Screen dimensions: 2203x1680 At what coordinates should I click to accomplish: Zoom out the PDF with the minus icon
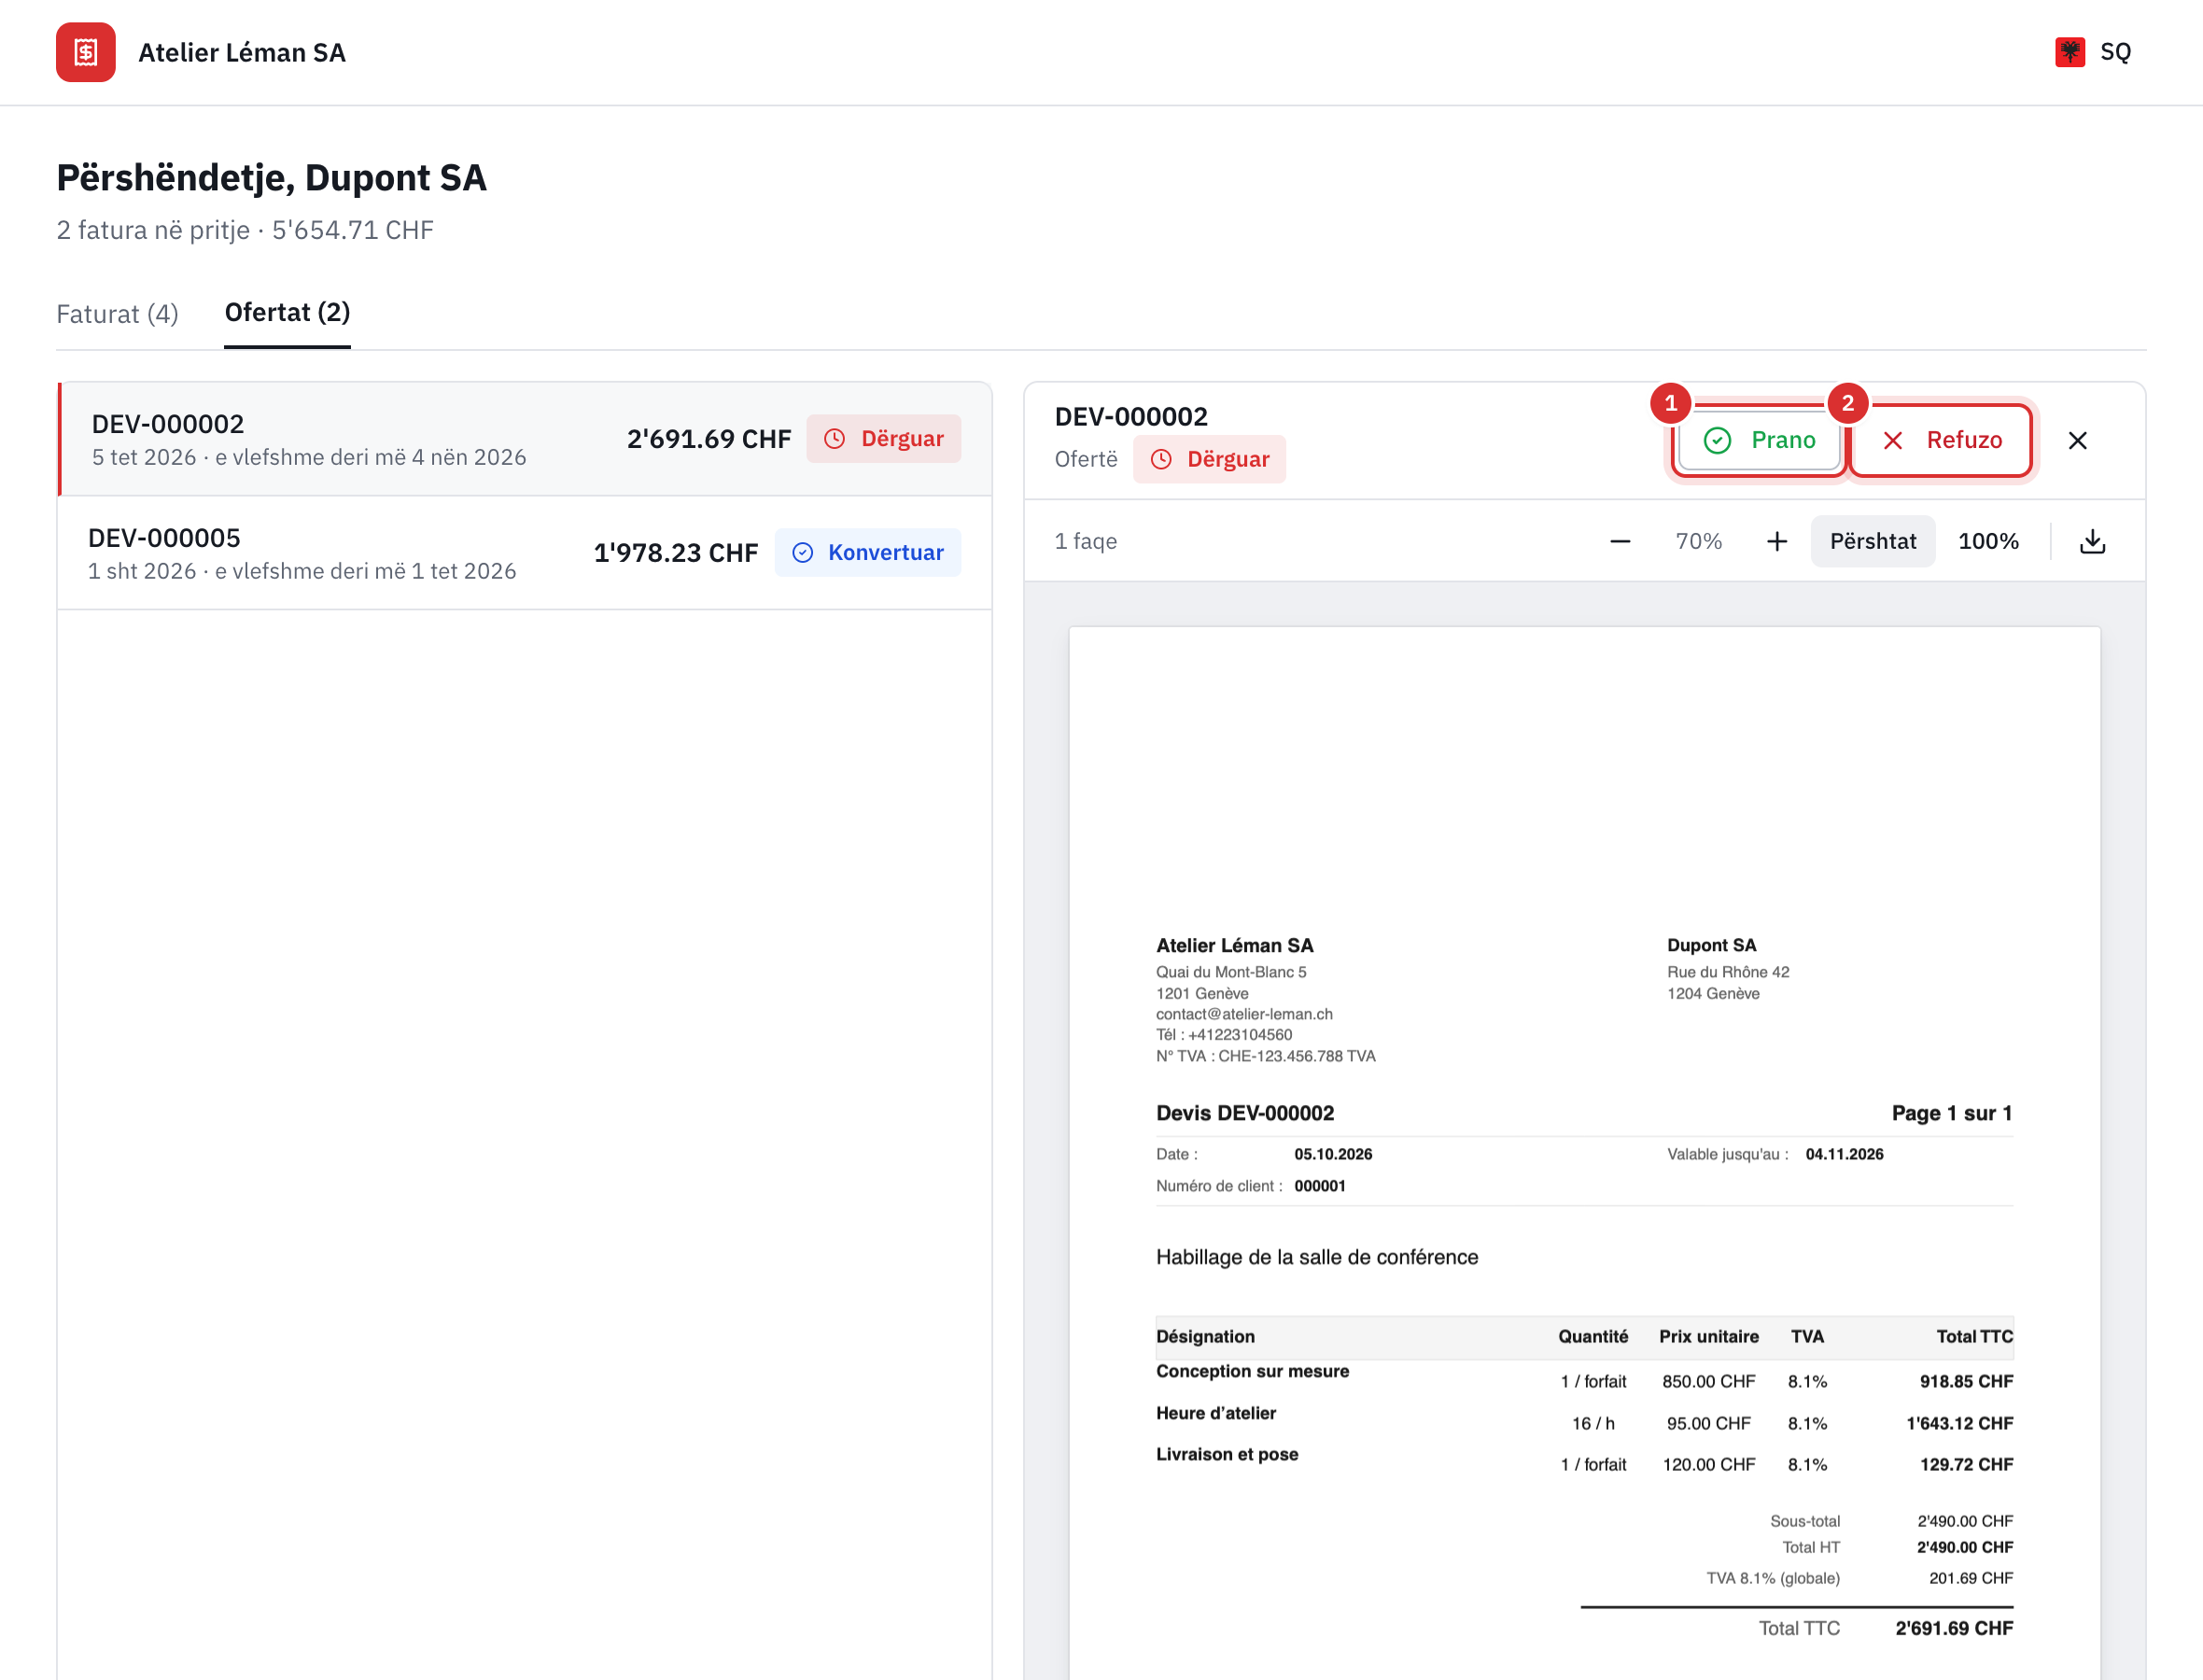[1620, 541]
